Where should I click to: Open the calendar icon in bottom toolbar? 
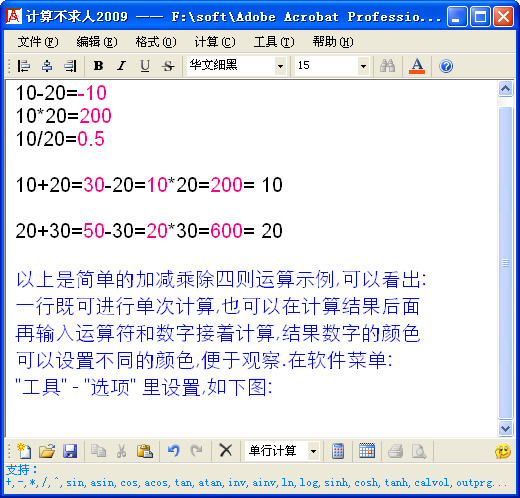pos(367,451)
